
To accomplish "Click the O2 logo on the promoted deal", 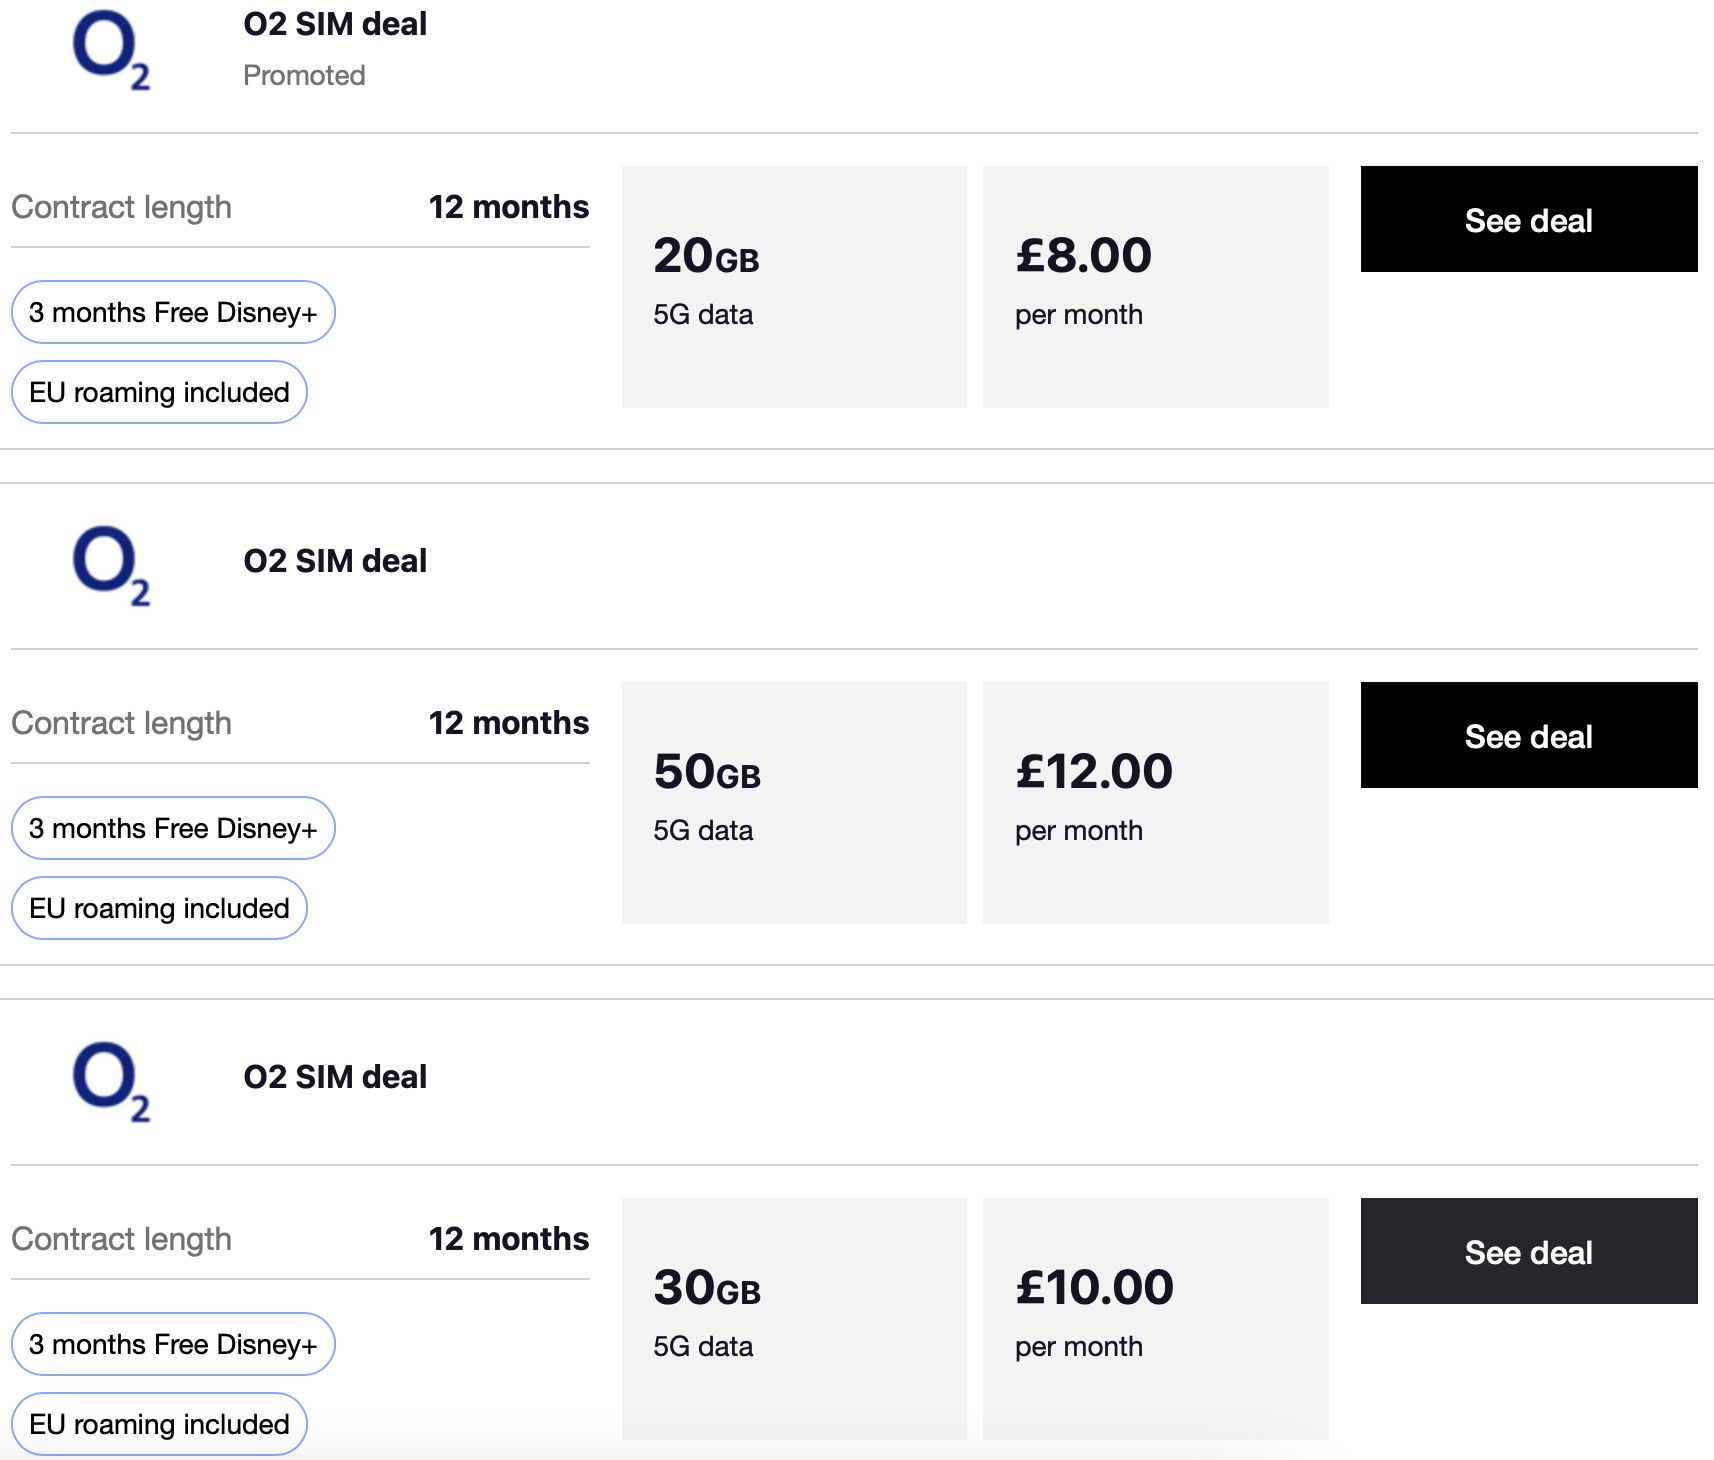I will 110,50.
